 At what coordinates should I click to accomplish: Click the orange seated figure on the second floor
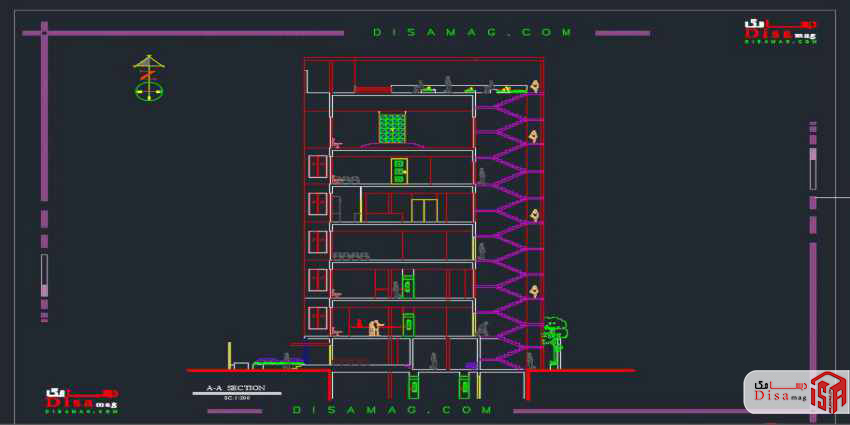pos(375,326)
